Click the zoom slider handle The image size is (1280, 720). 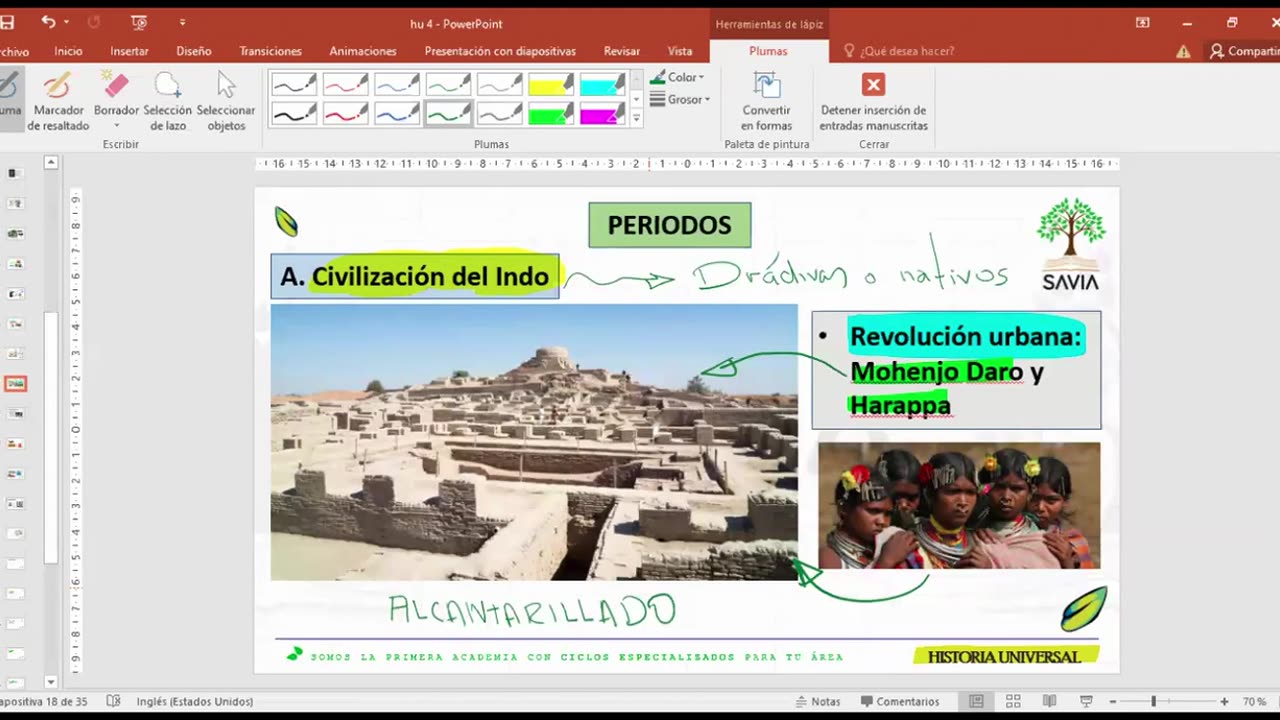[x=1153, y=701]
